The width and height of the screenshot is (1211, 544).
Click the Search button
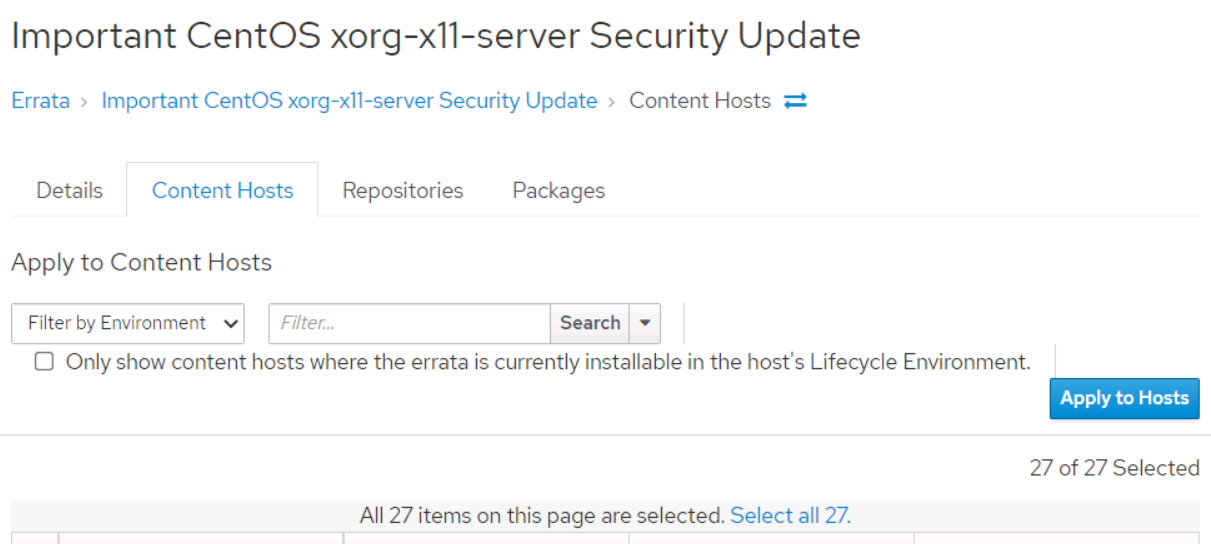[x=590, y=323]
